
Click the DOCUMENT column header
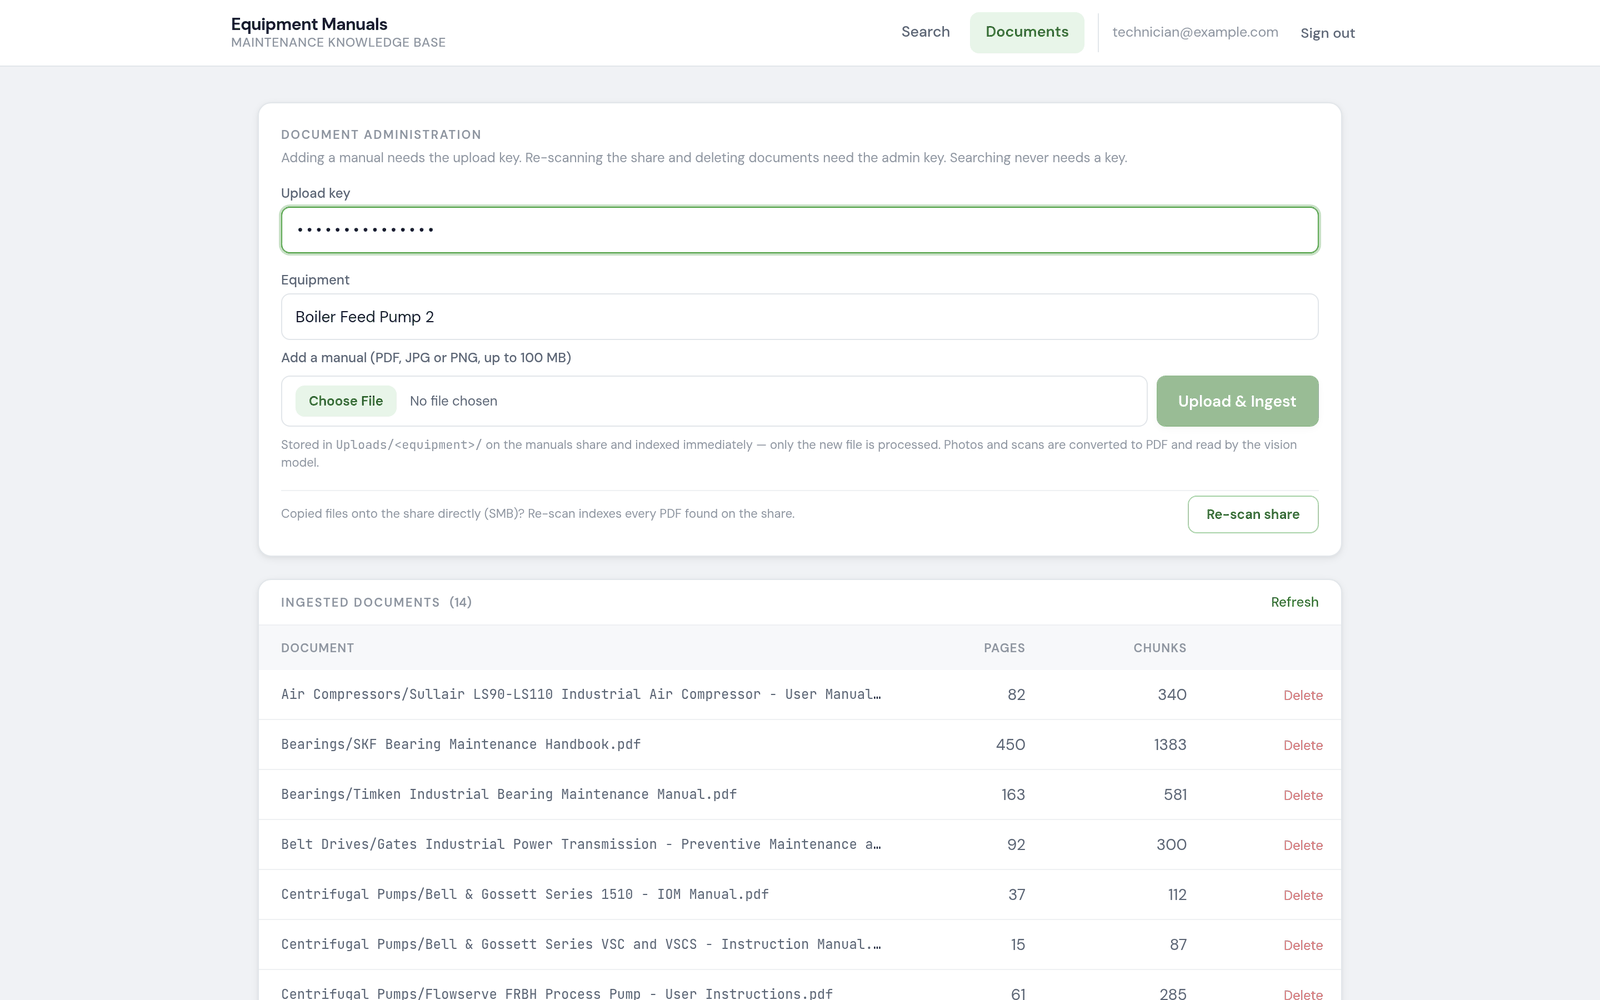point(317,648)
